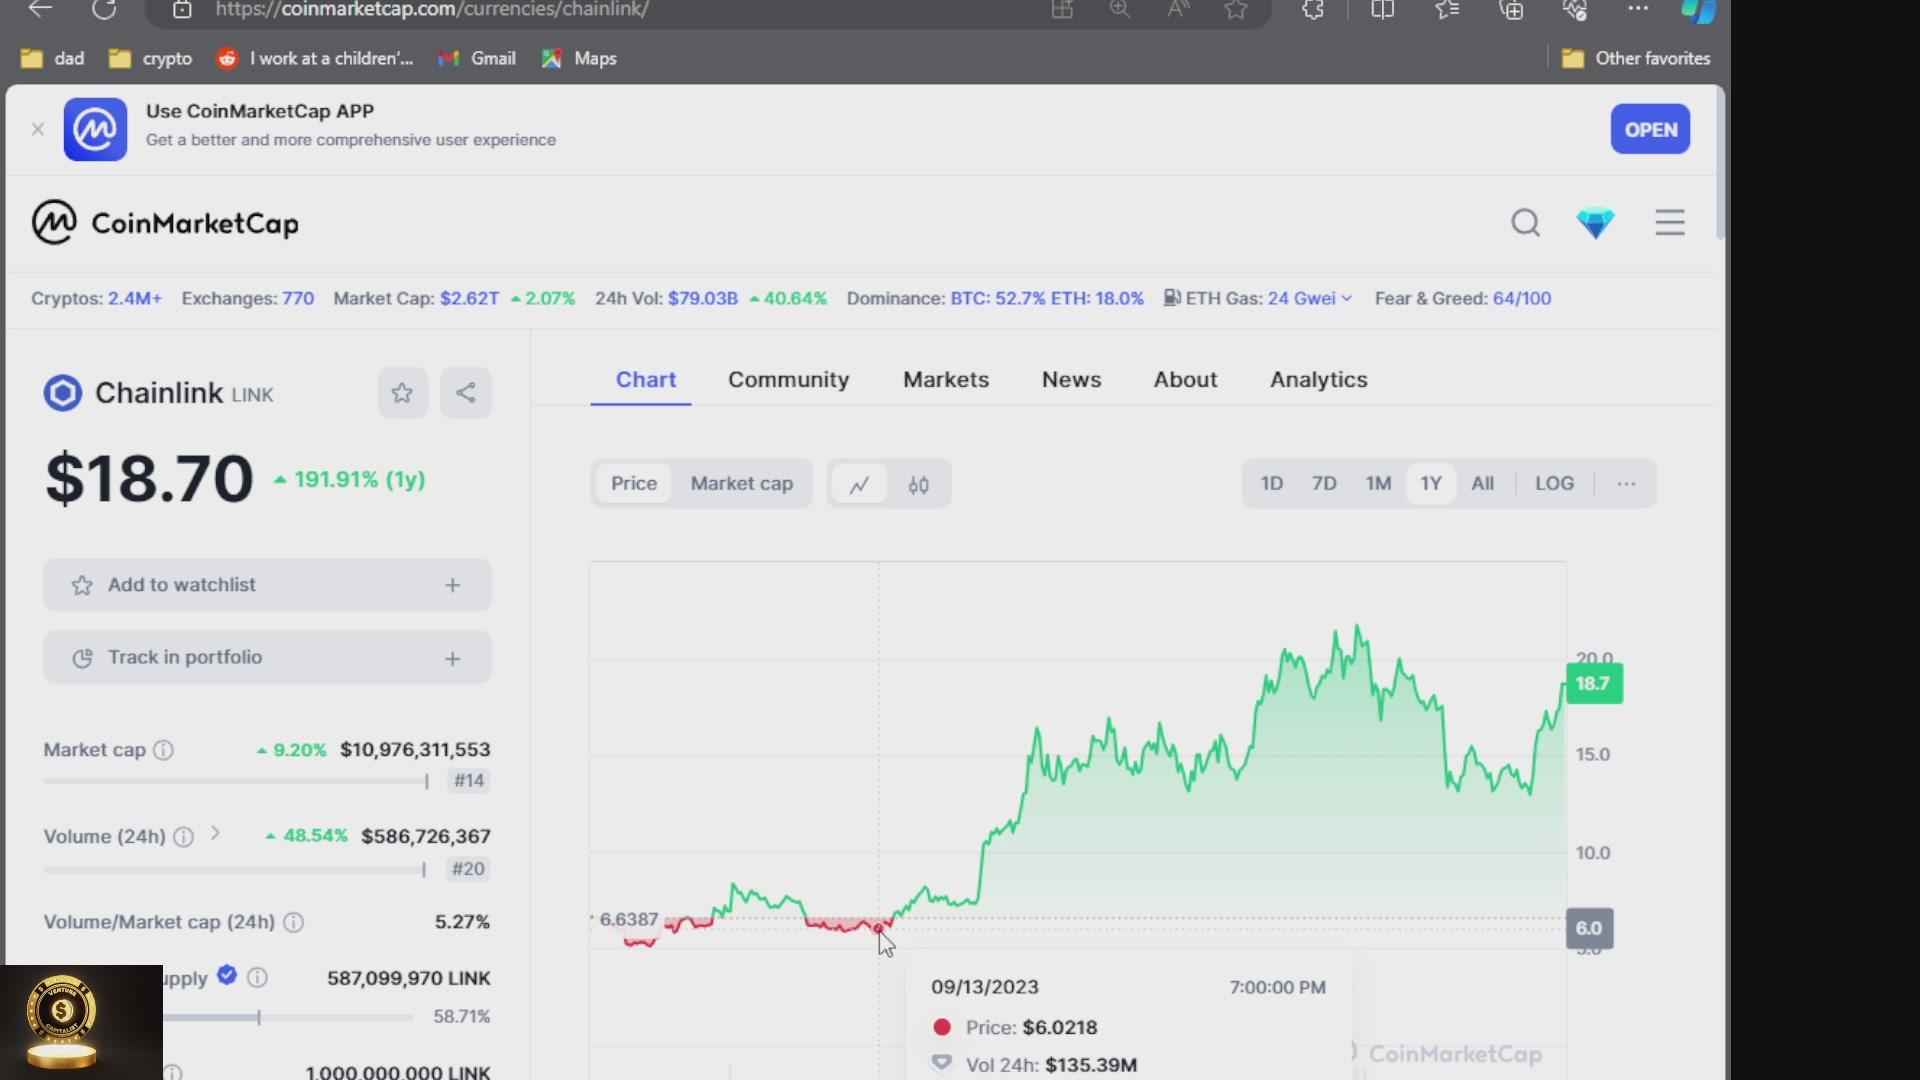Click the verified supply checkmark badge
Screen dimensions: 1920x1080
[x=227, y=975]
